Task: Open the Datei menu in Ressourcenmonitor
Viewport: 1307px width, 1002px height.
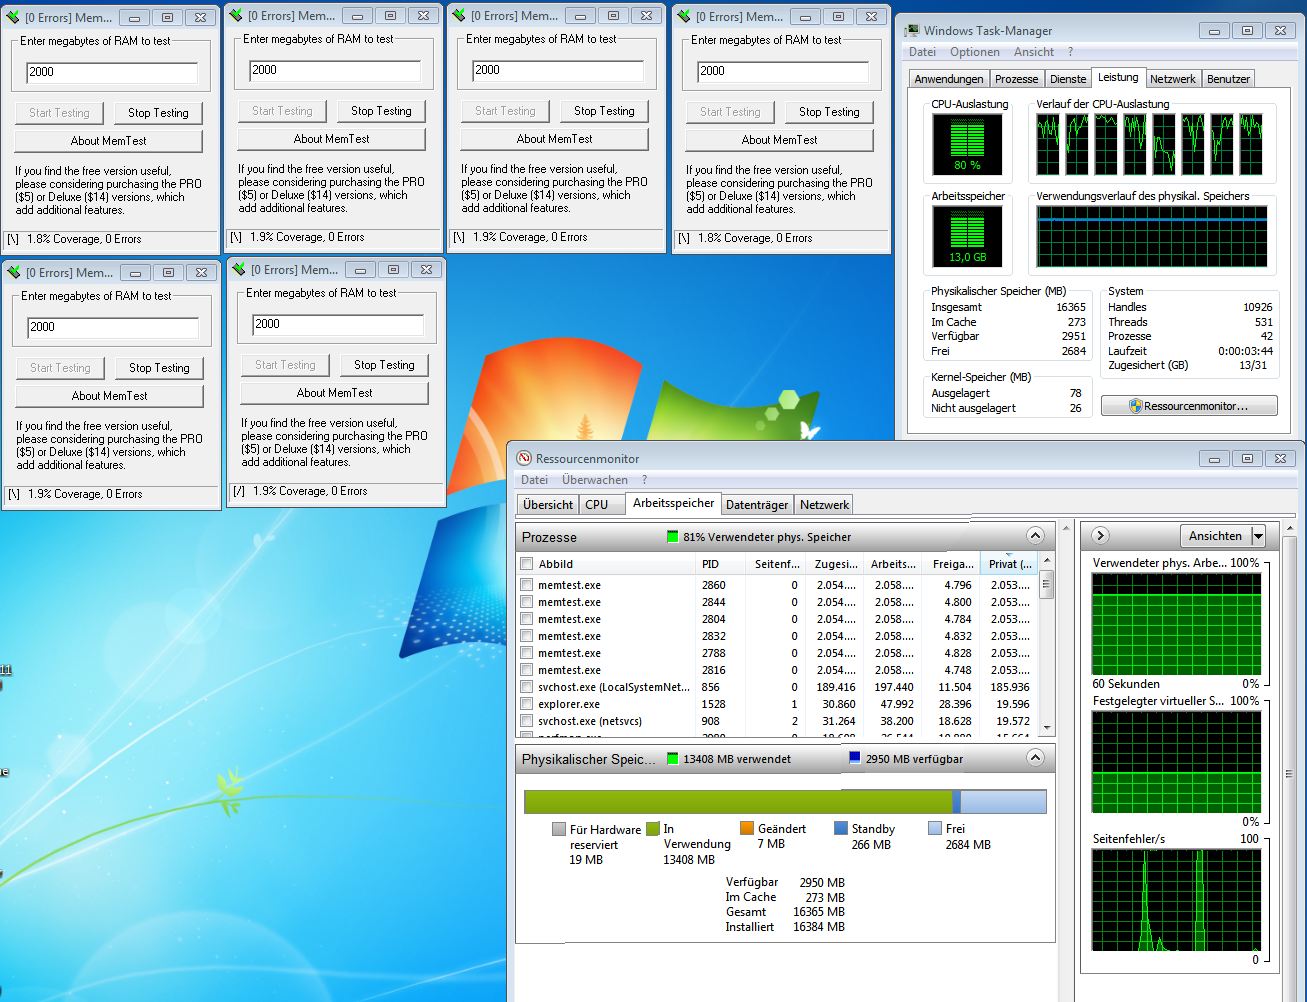Action: click(x=534, y=480)
